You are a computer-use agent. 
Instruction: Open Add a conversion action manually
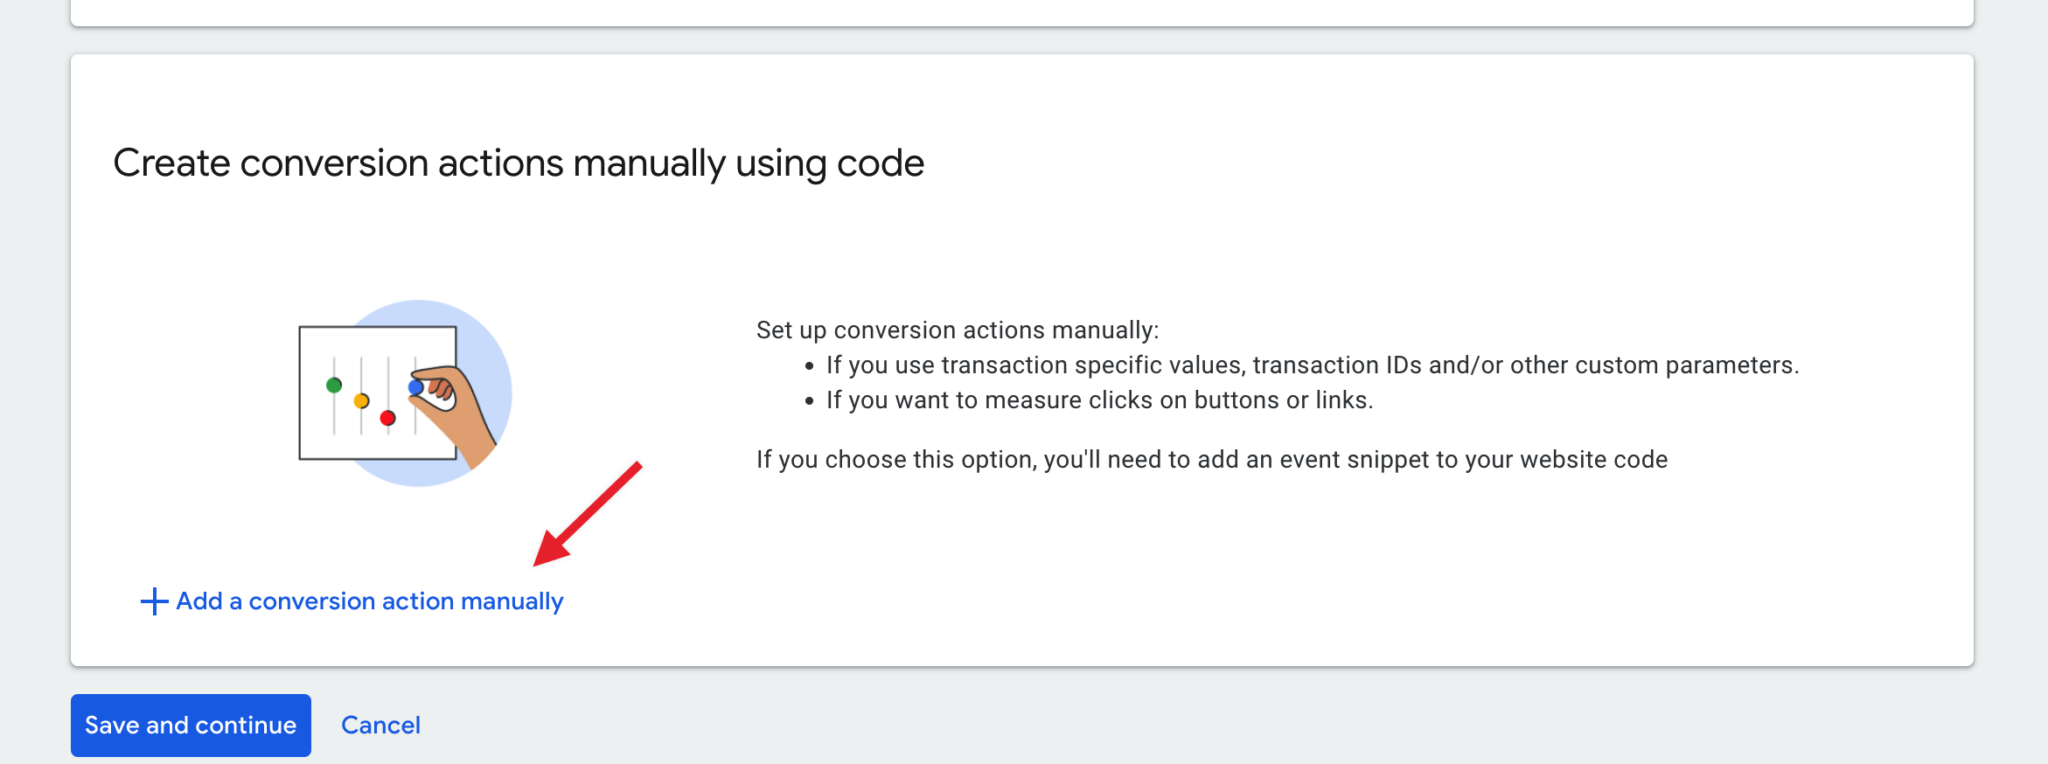(x=368, y=601)
